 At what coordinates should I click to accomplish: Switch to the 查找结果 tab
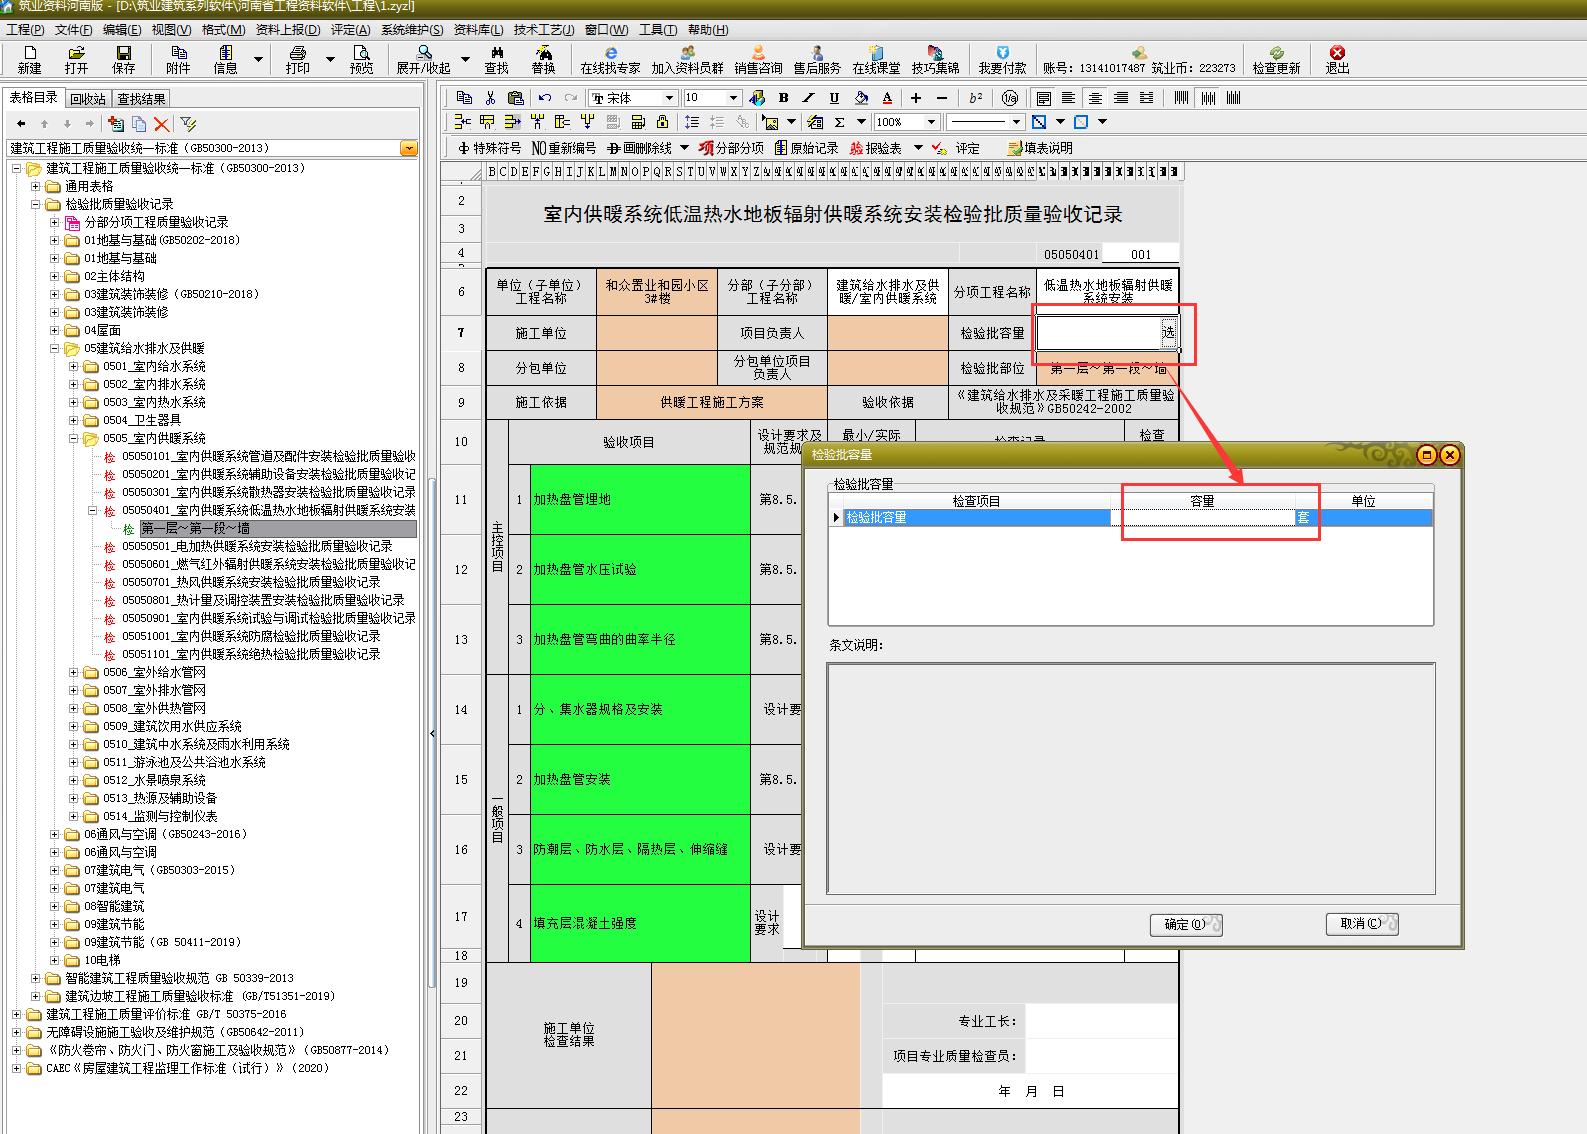141,99
